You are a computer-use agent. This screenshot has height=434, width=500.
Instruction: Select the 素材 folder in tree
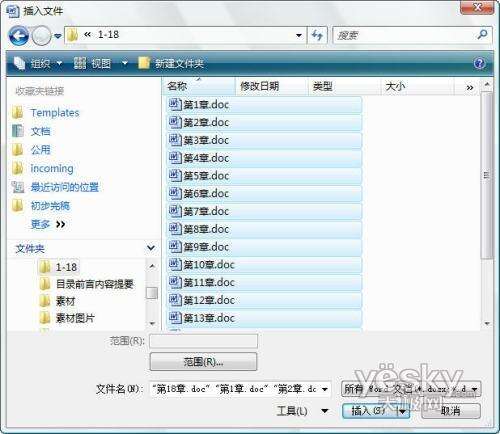point(65,301)
